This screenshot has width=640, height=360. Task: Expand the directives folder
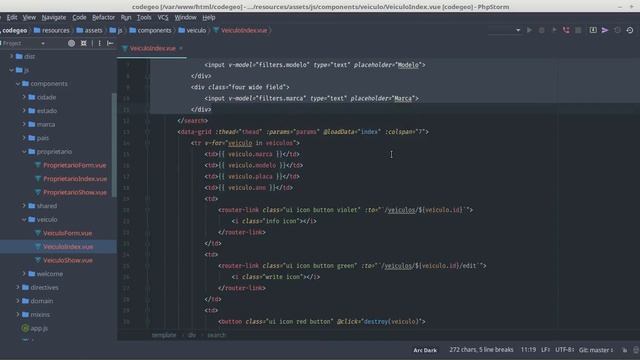[18, 287]
